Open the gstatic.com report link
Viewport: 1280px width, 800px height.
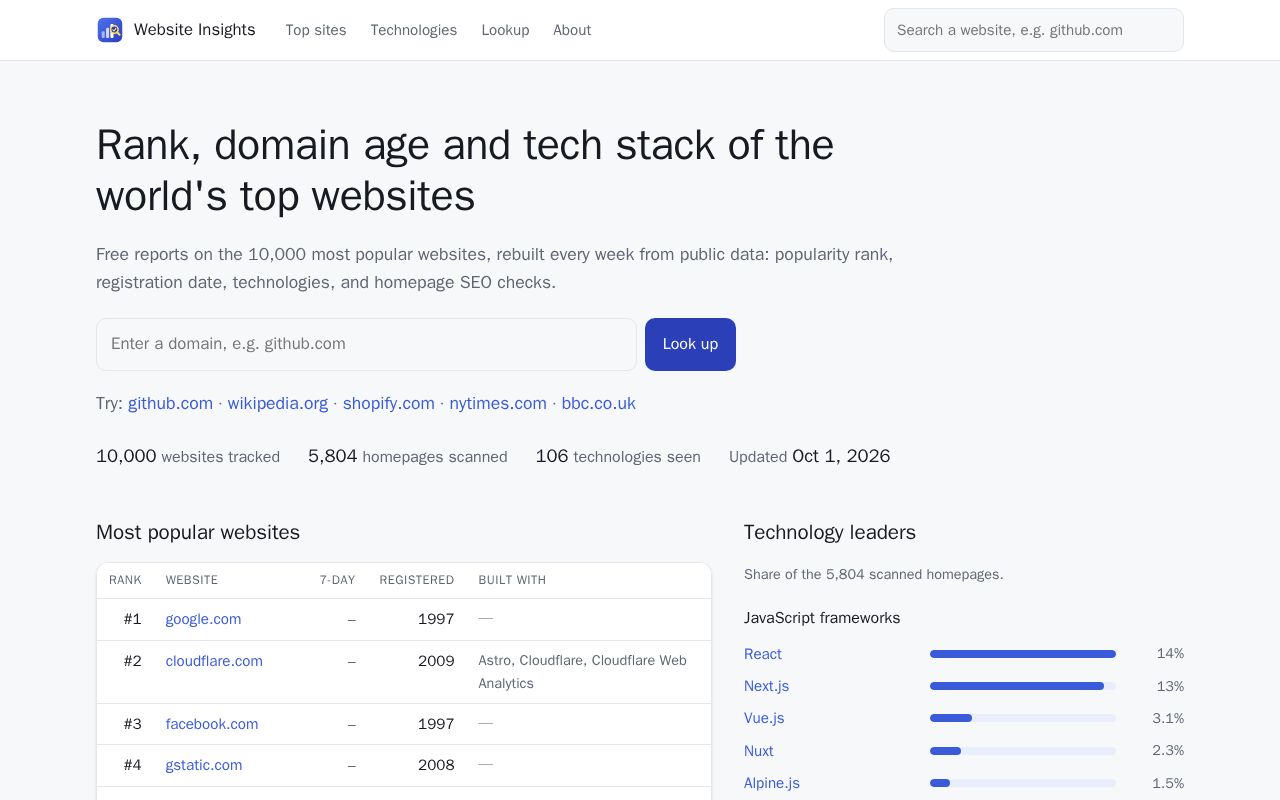pyautogui.click(x=204, y=765)
